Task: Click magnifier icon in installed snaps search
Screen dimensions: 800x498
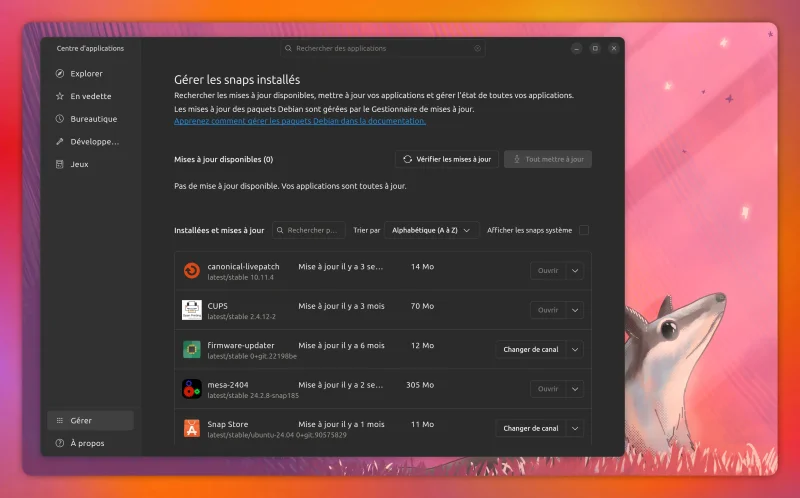Action: coord(280,230)
